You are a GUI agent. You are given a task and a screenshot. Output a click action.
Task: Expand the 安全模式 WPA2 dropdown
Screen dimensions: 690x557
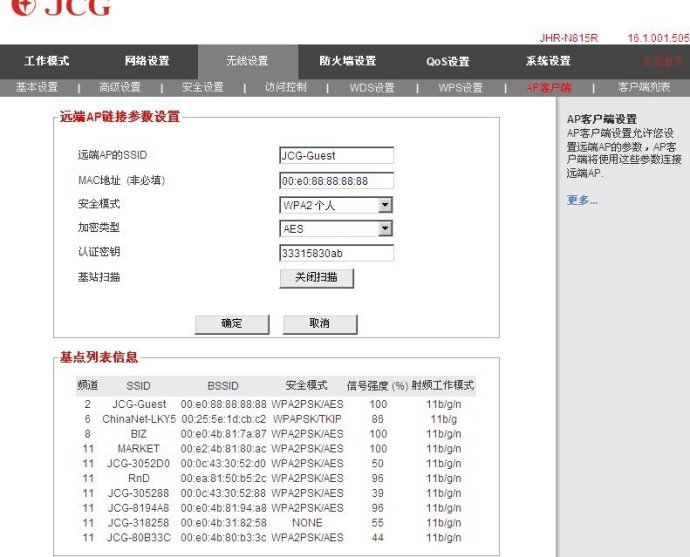336,205
